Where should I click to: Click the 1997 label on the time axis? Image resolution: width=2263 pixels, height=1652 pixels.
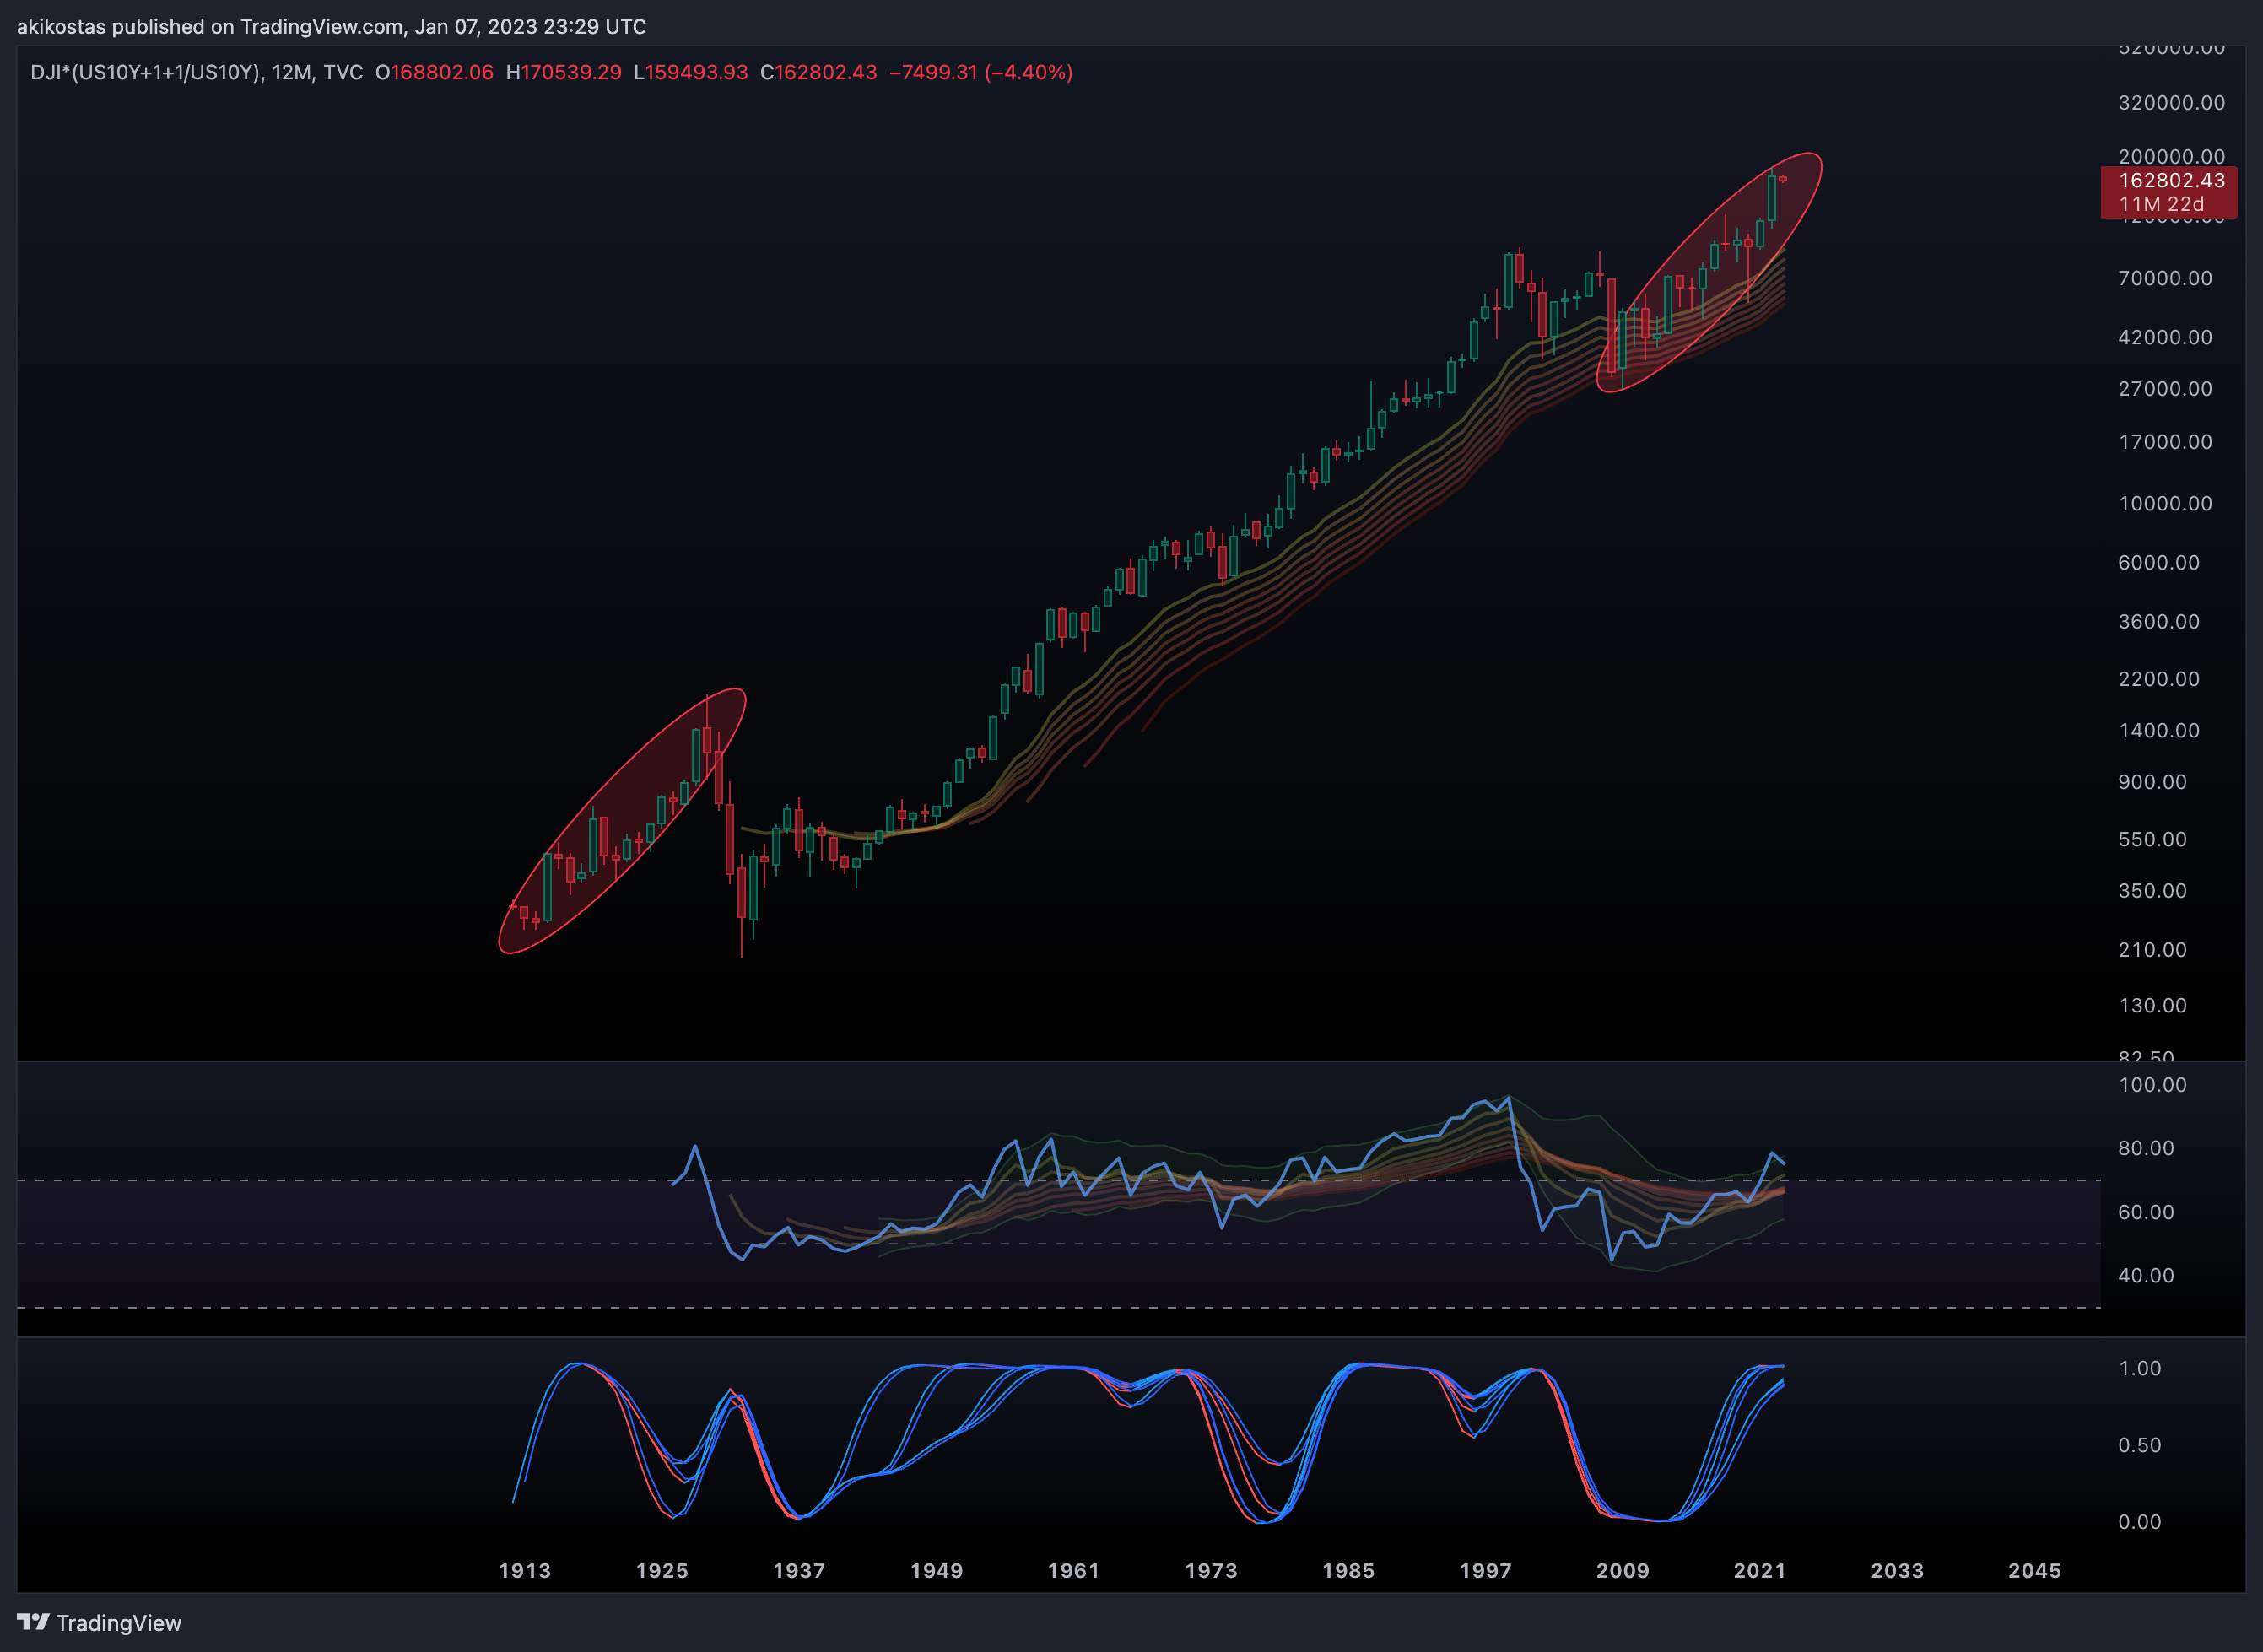[1485, 1571]
